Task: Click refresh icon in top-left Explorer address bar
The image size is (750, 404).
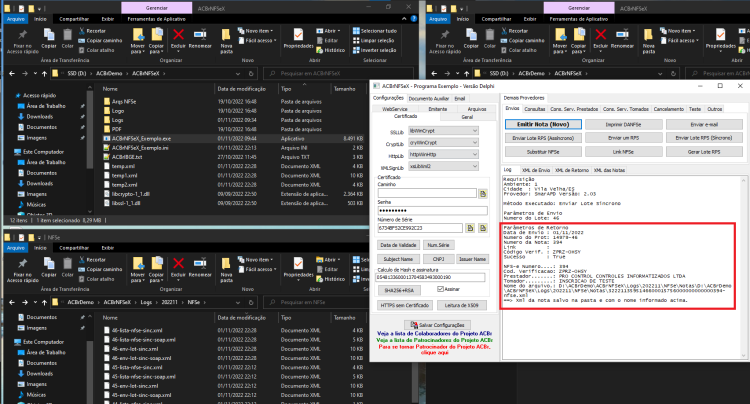Action: [251, 74]
